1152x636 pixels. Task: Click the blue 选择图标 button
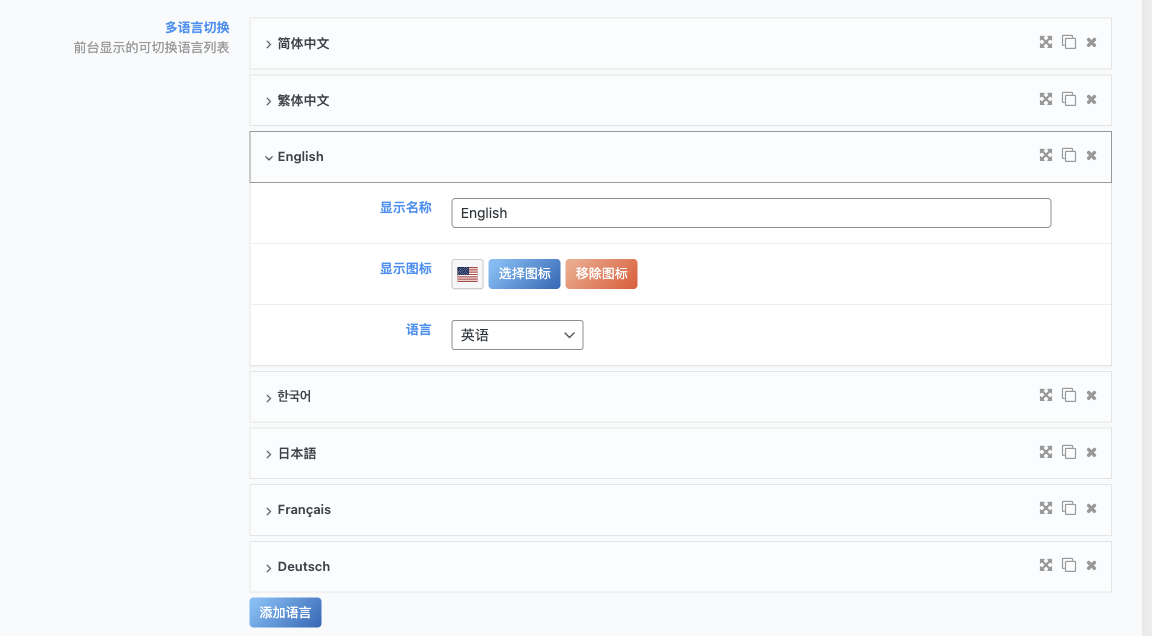(523, 273)
